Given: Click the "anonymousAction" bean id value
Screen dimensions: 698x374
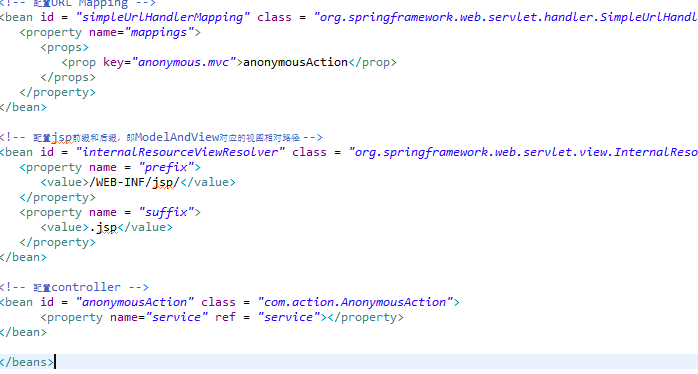Looking at the screenshot, I should click(x=135, y=302).
